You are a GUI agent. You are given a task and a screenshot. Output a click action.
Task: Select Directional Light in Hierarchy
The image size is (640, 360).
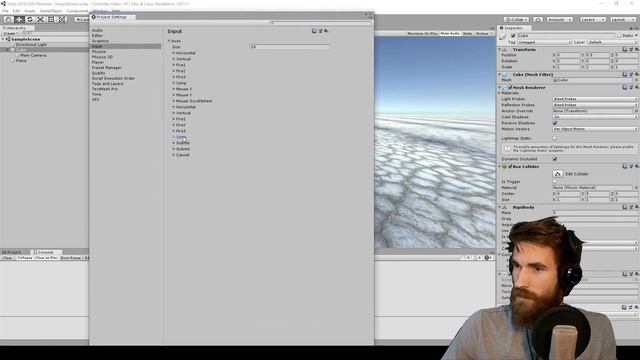coord(31,44)
